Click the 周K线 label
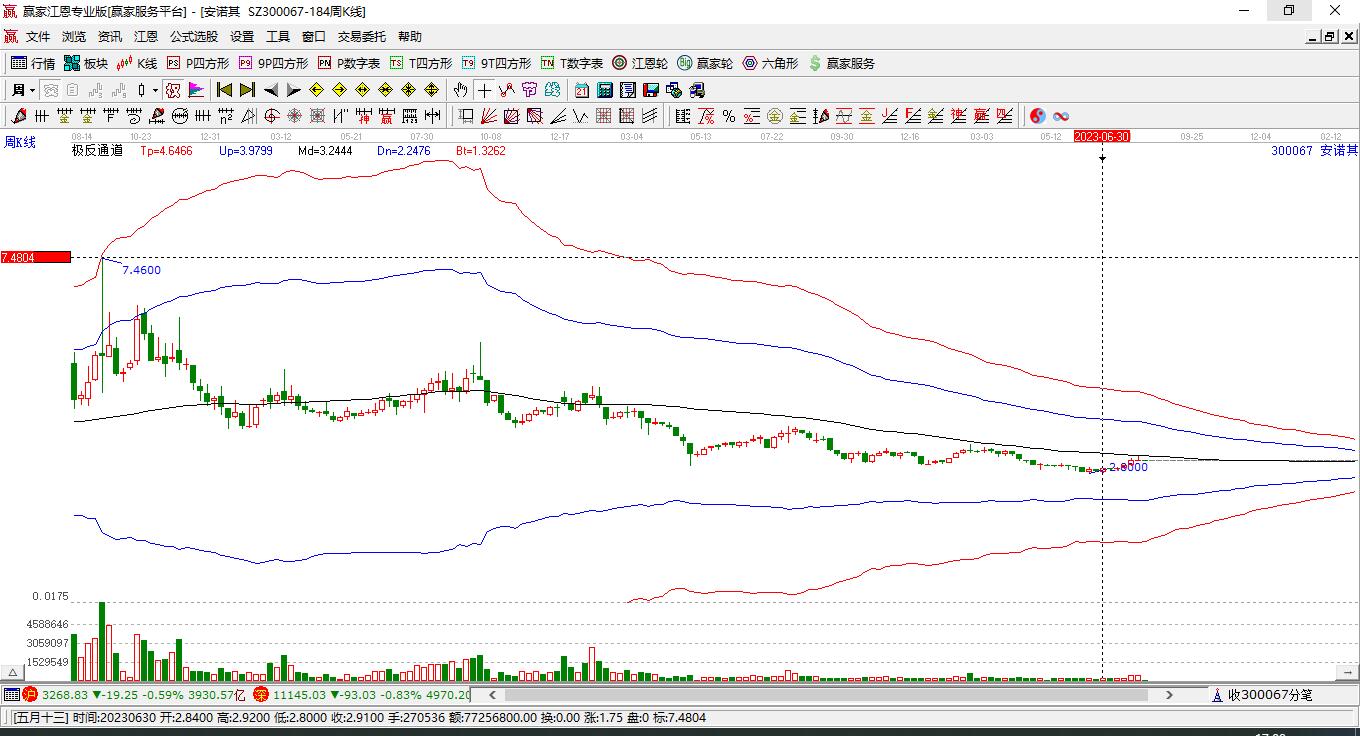 (20, 142)
